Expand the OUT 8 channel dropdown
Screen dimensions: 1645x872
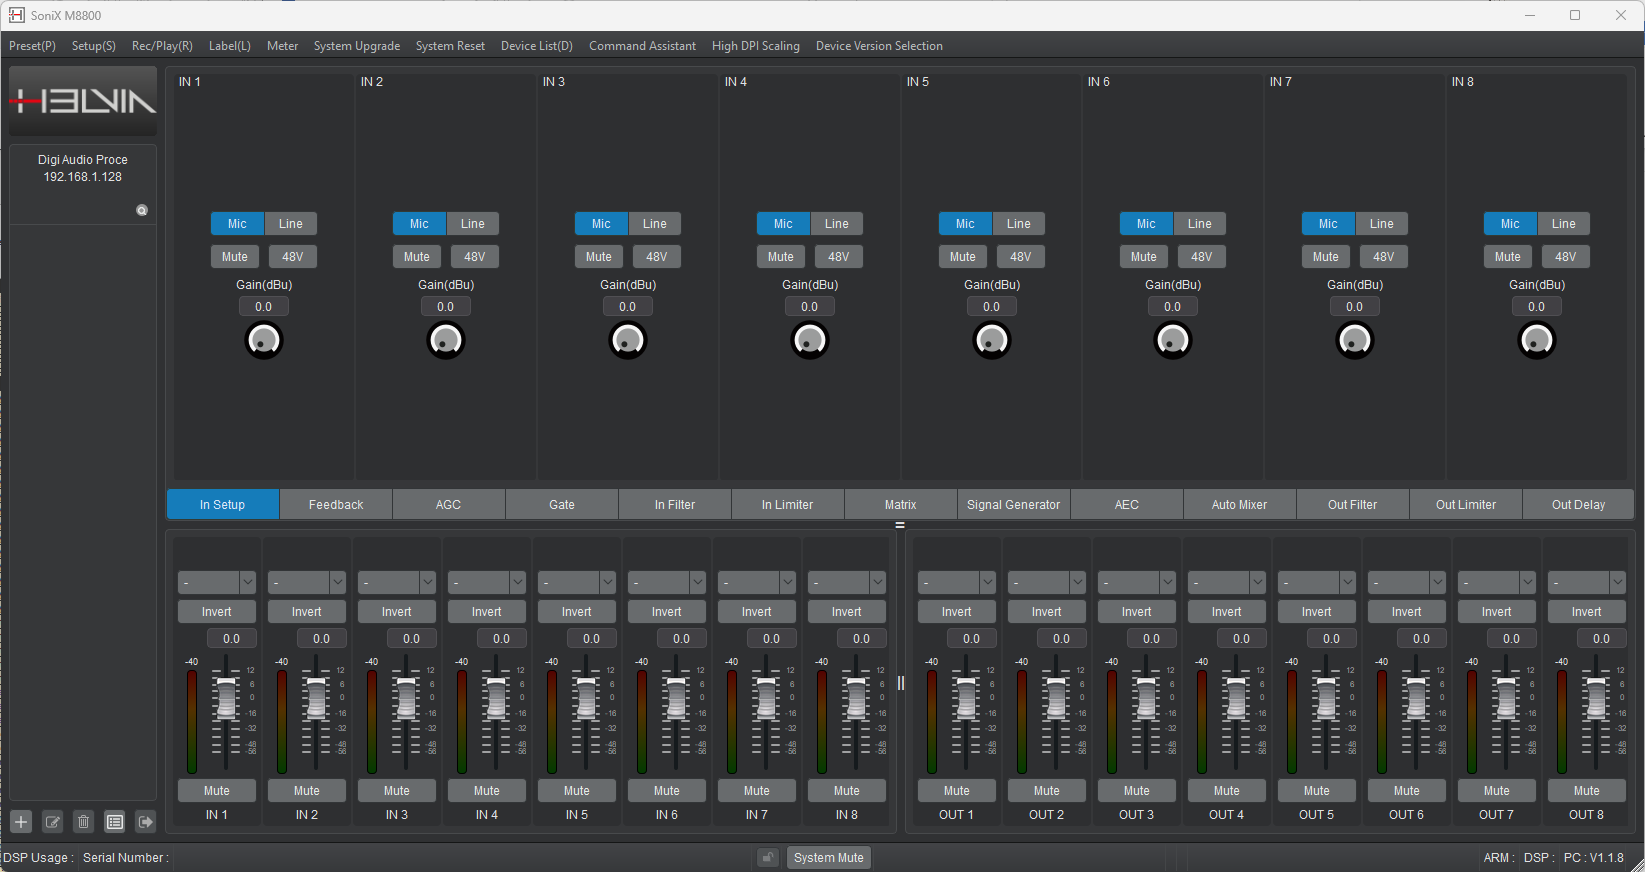tap(1586, 582)
